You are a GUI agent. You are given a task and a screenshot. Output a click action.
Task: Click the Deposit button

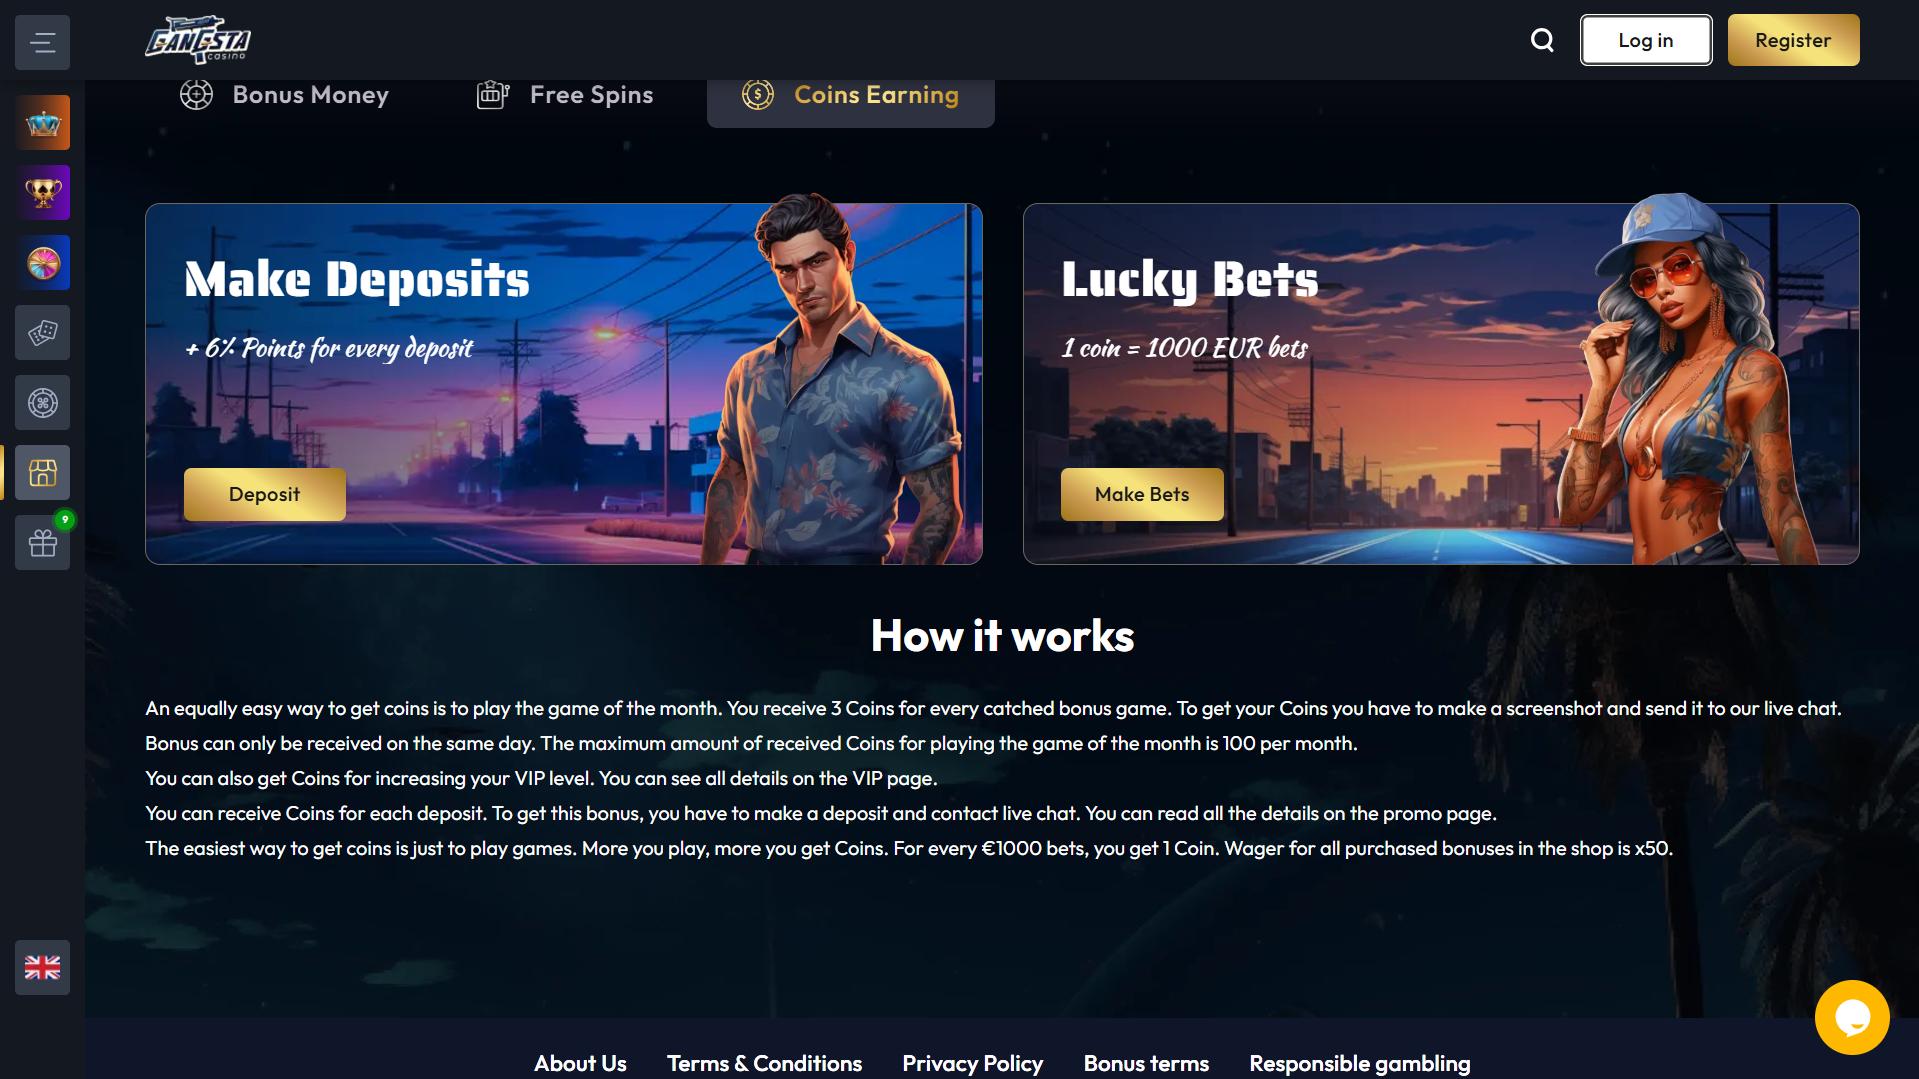click(264, 494)
